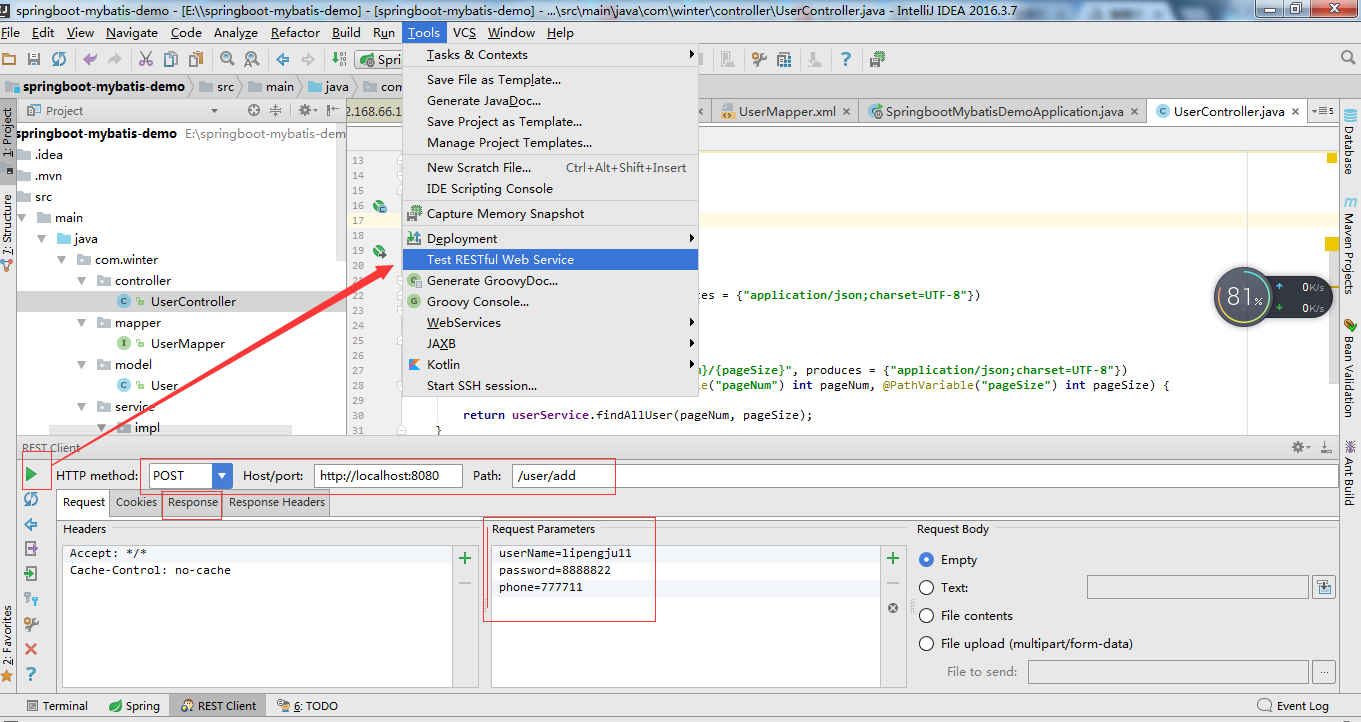Add a request parameter with the green plus

[x=893, y=558]
